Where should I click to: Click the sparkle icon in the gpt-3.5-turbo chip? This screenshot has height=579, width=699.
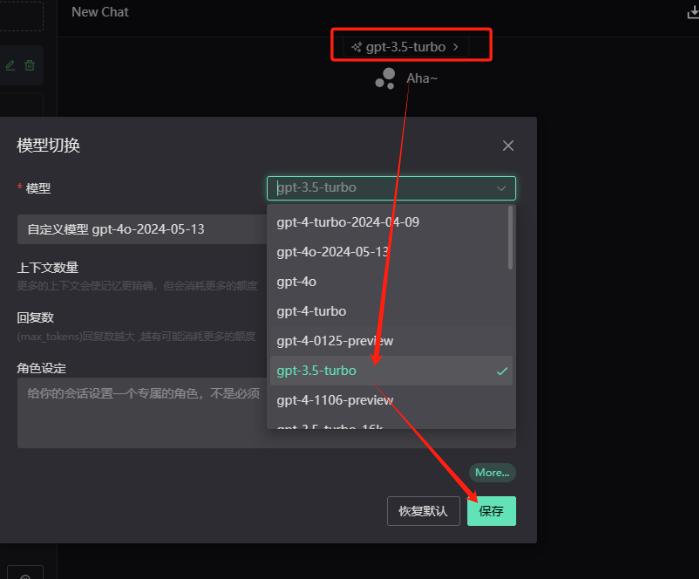[x=356, y=47]
